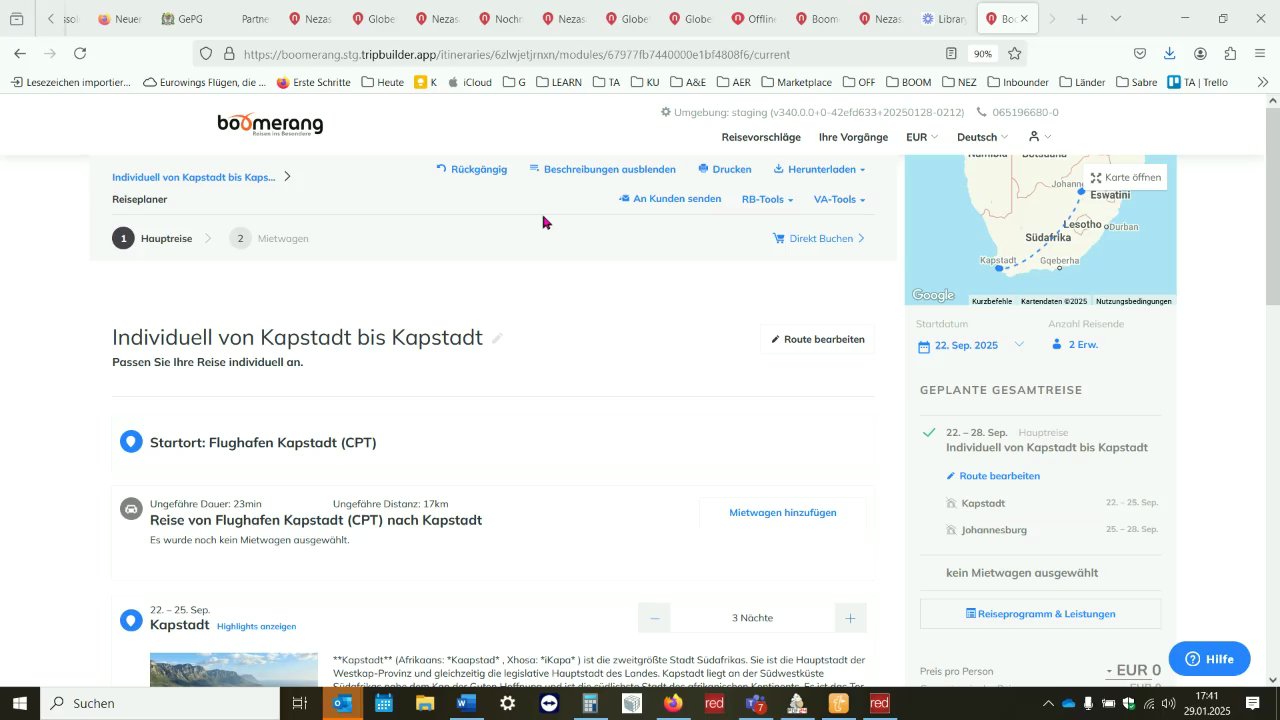Image resolution: width=1280 pixels, height=720 pixels.
Task: Click Mietwagen hinzufügen button
Action: 783,512
